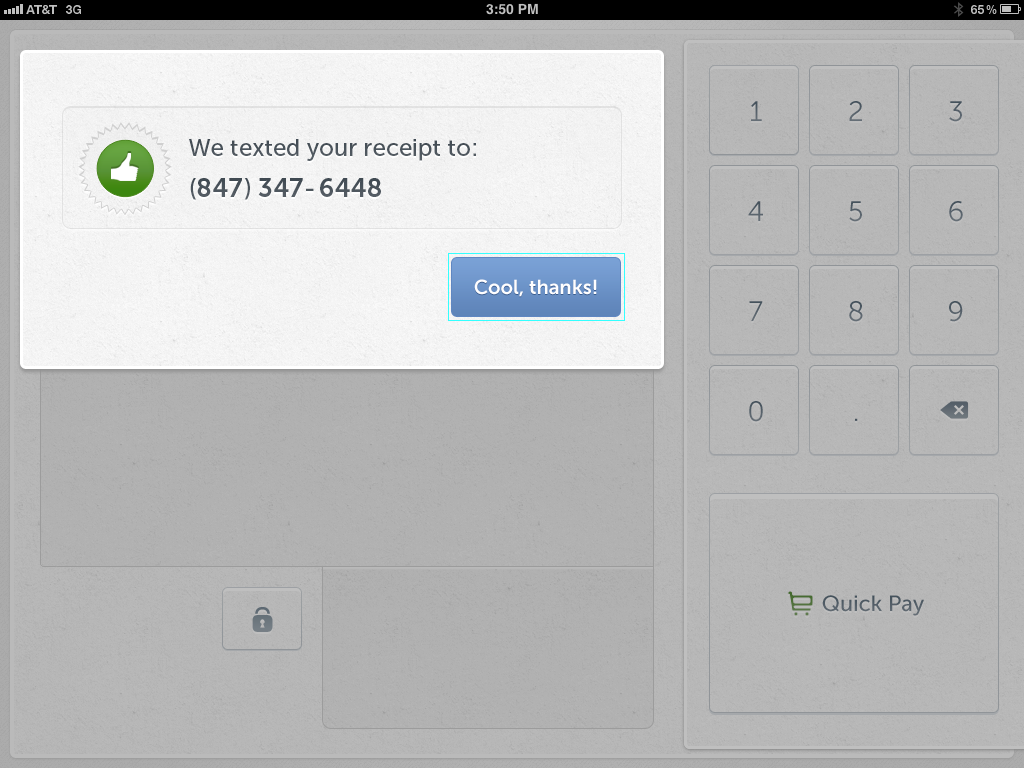Tap the battery indicator in status bar
This screenshot has width=1024, height=768.
click(1010, 9)
